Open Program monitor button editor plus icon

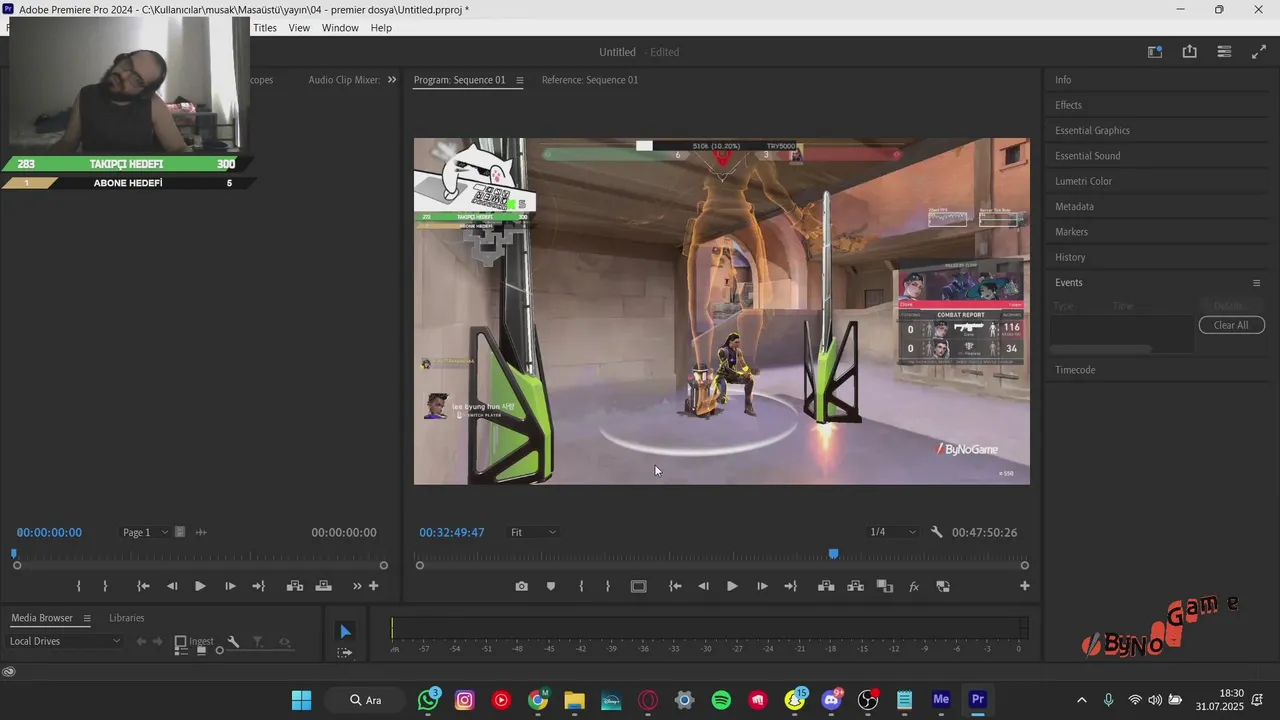[x=1024, y=586]
